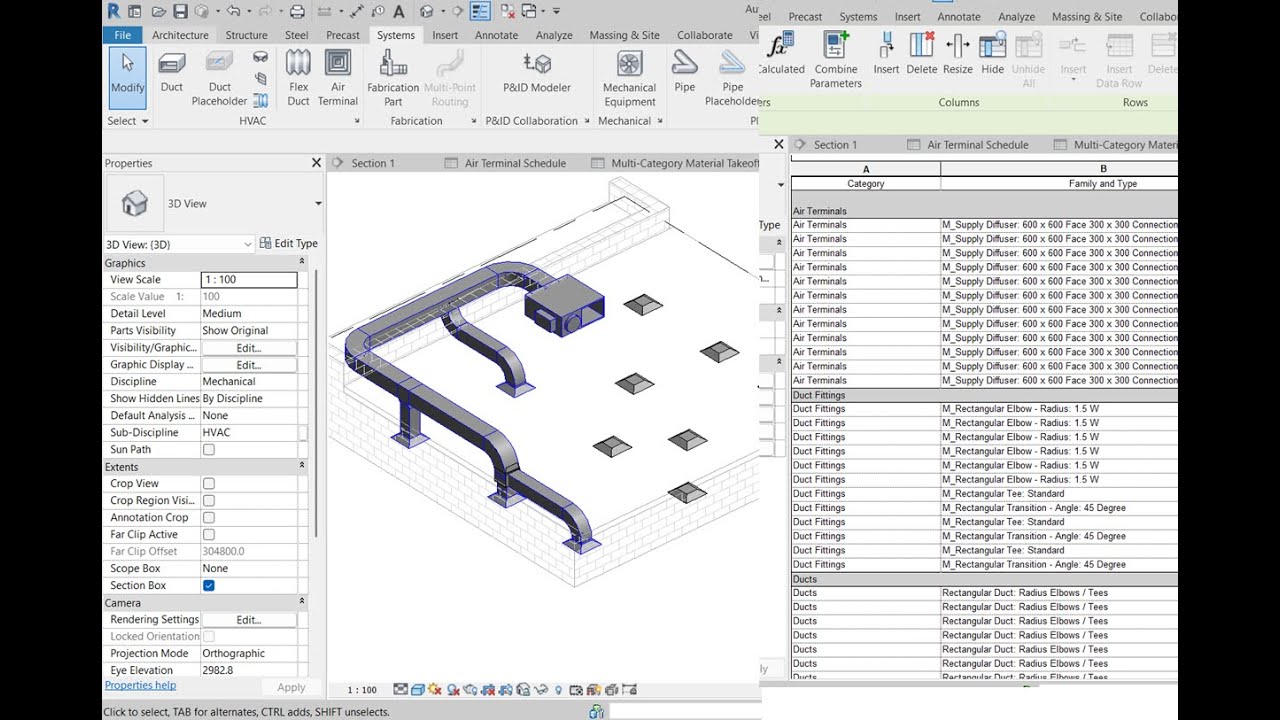Screen dimensions: 1280x720
Task: Choose the Duct Placeholder tool
Action: coord(219,78)
